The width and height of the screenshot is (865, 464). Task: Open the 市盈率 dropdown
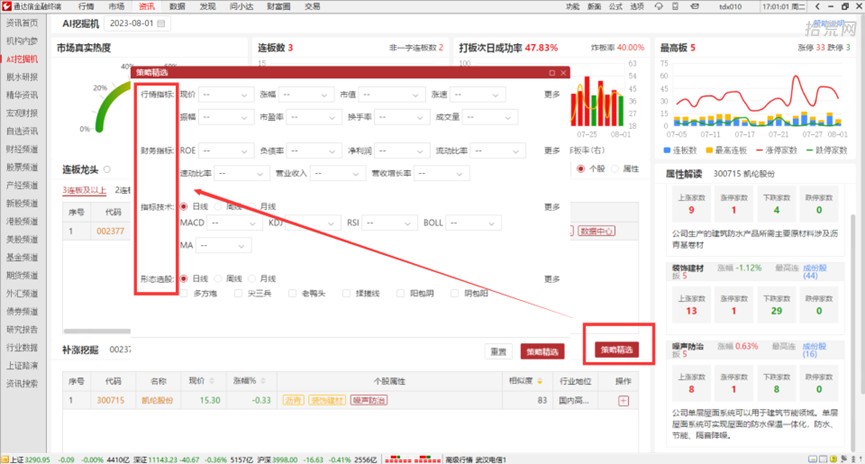pyautogui.click(x=314, y=117)
